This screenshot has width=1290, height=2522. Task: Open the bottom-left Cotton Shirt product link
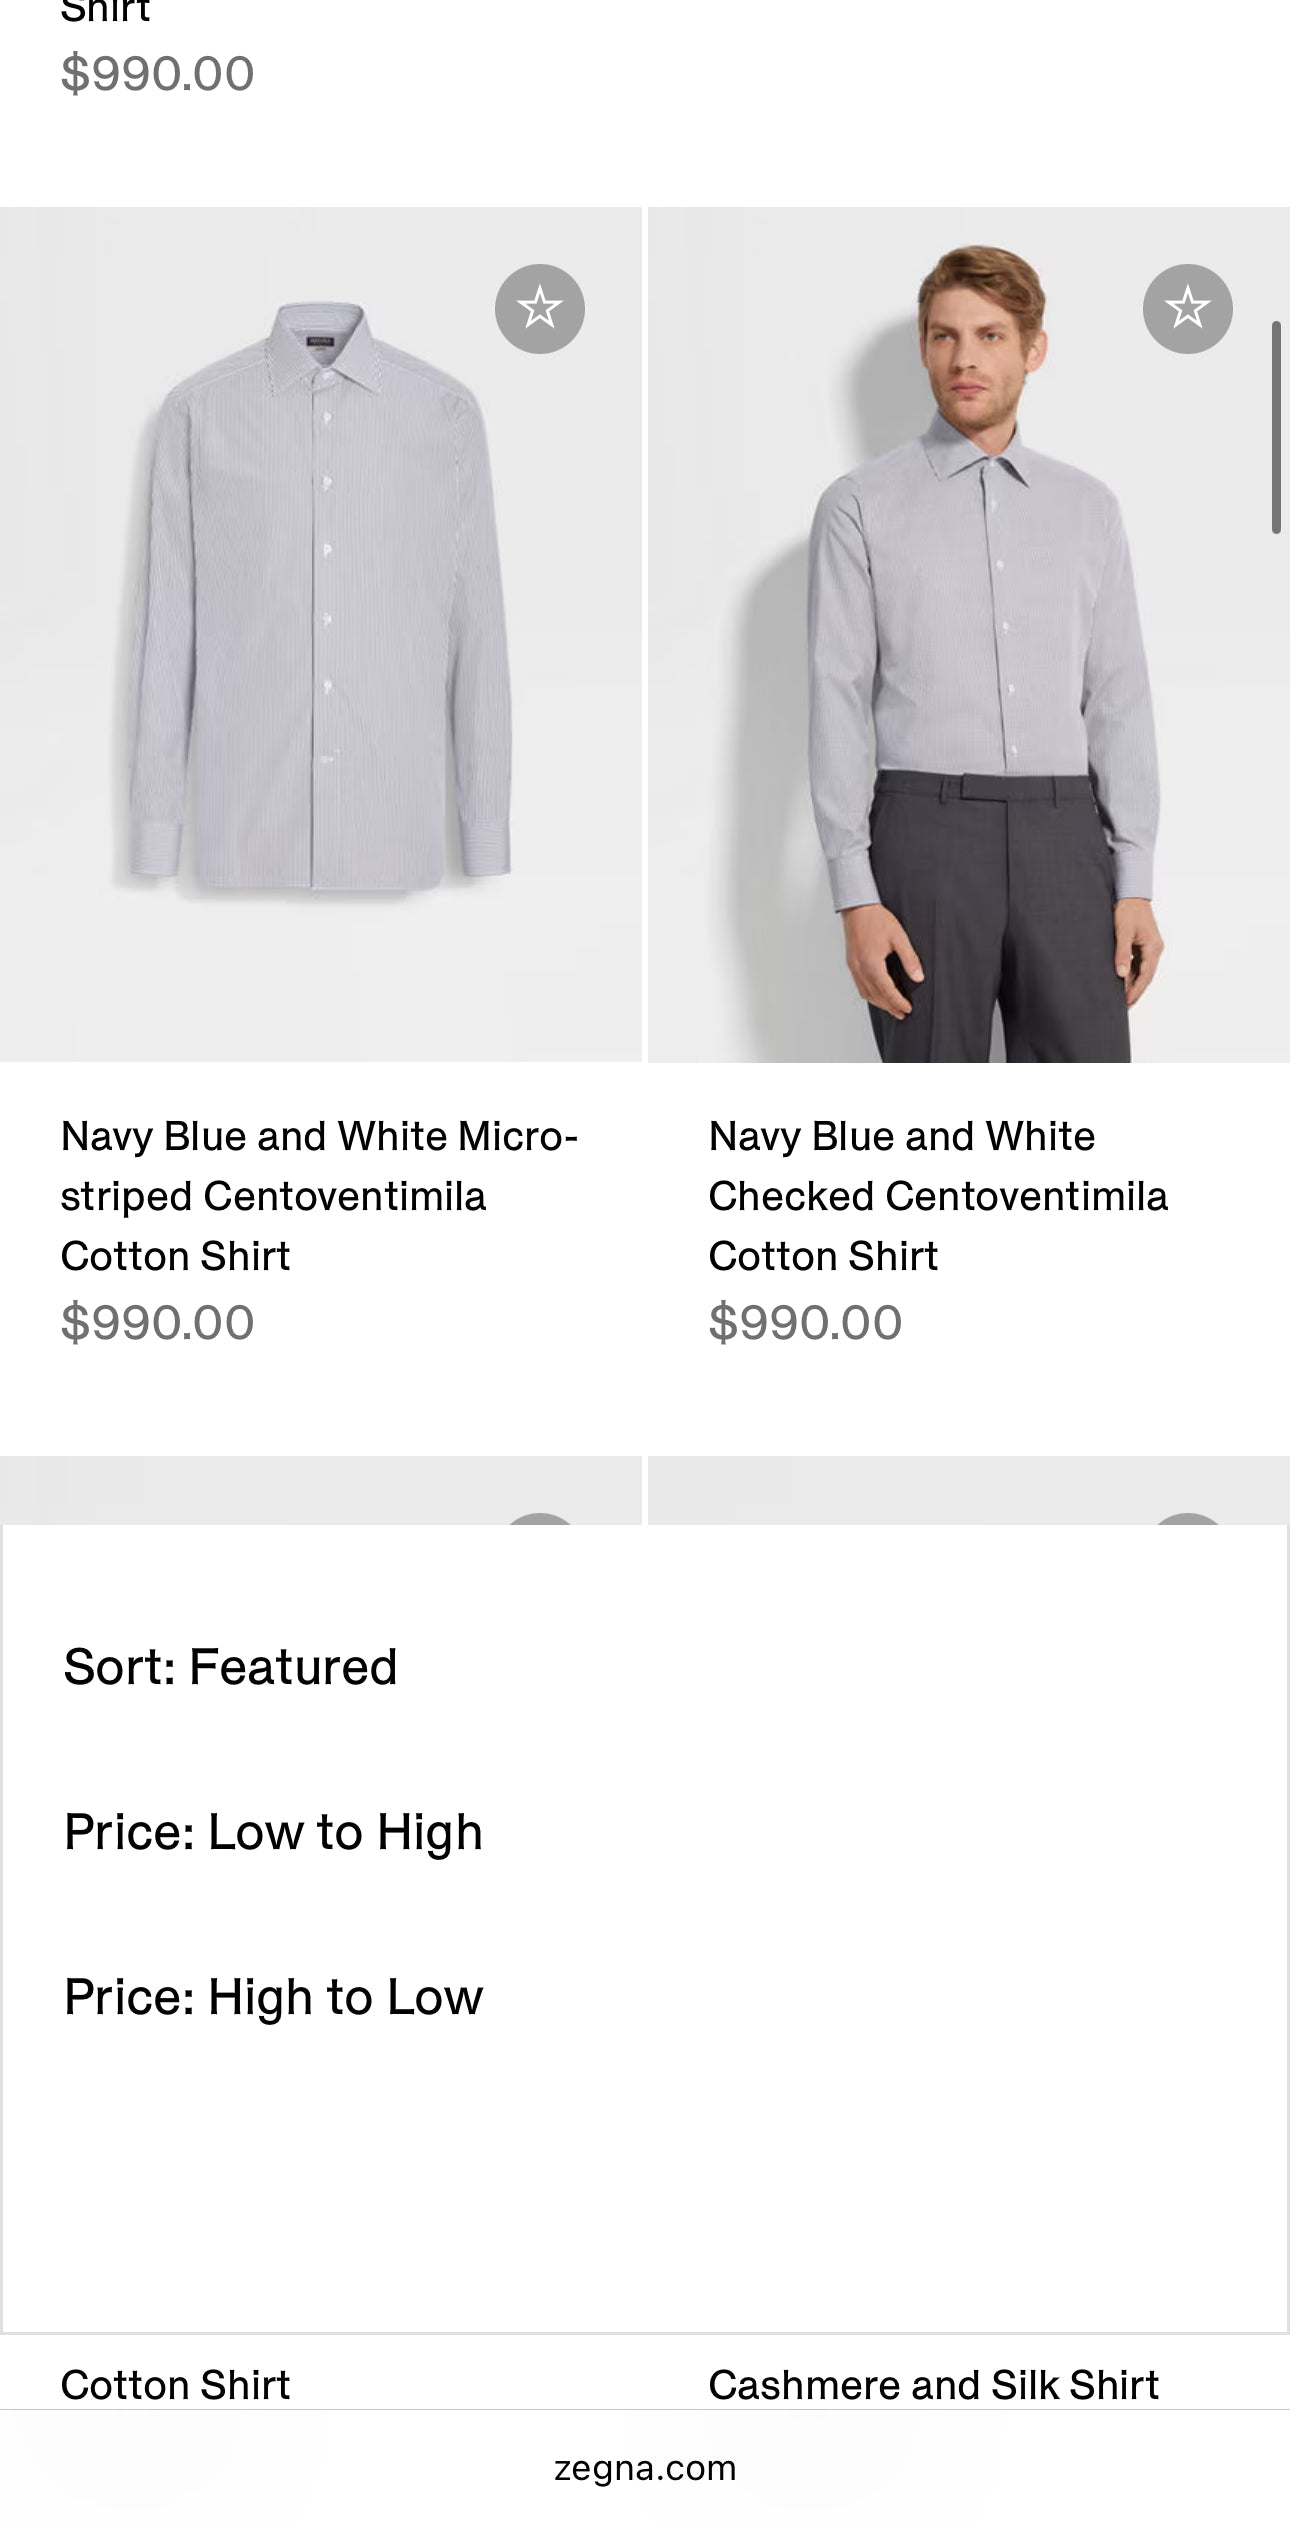176,2385
